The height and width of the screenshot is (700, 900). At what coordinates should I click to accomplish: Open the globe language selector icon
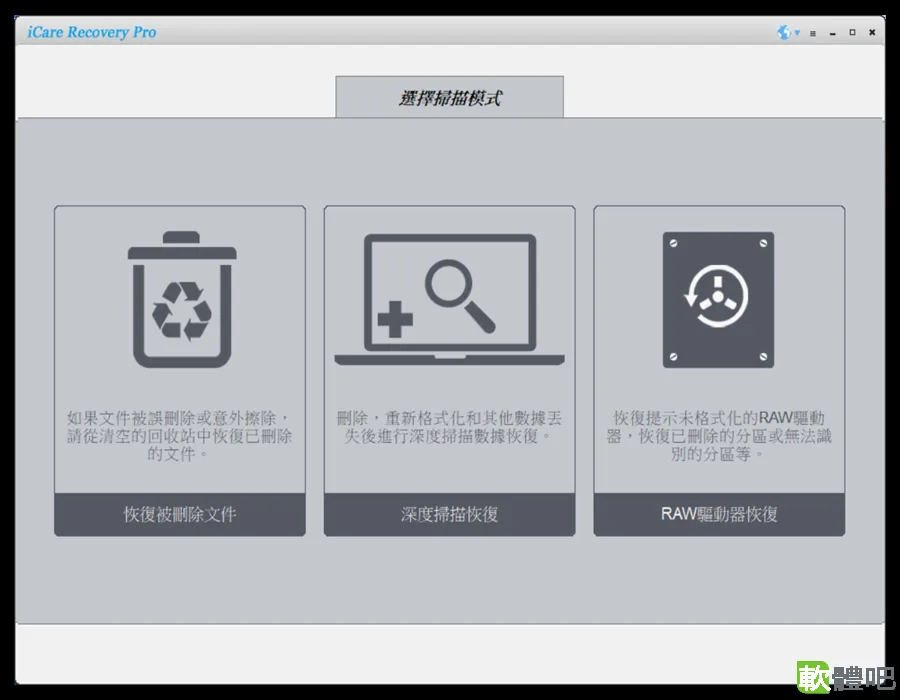click(x=783, y=32)
